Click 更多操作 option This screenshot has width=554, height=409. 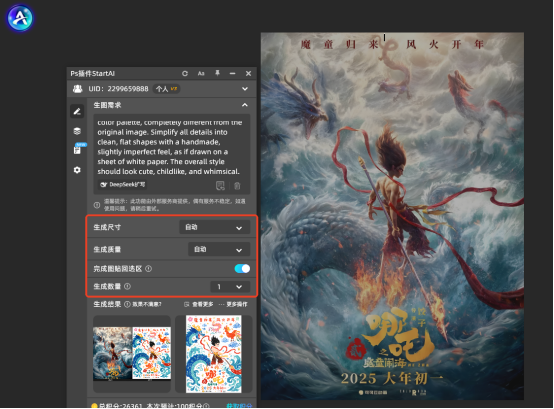tap(233, 304)
